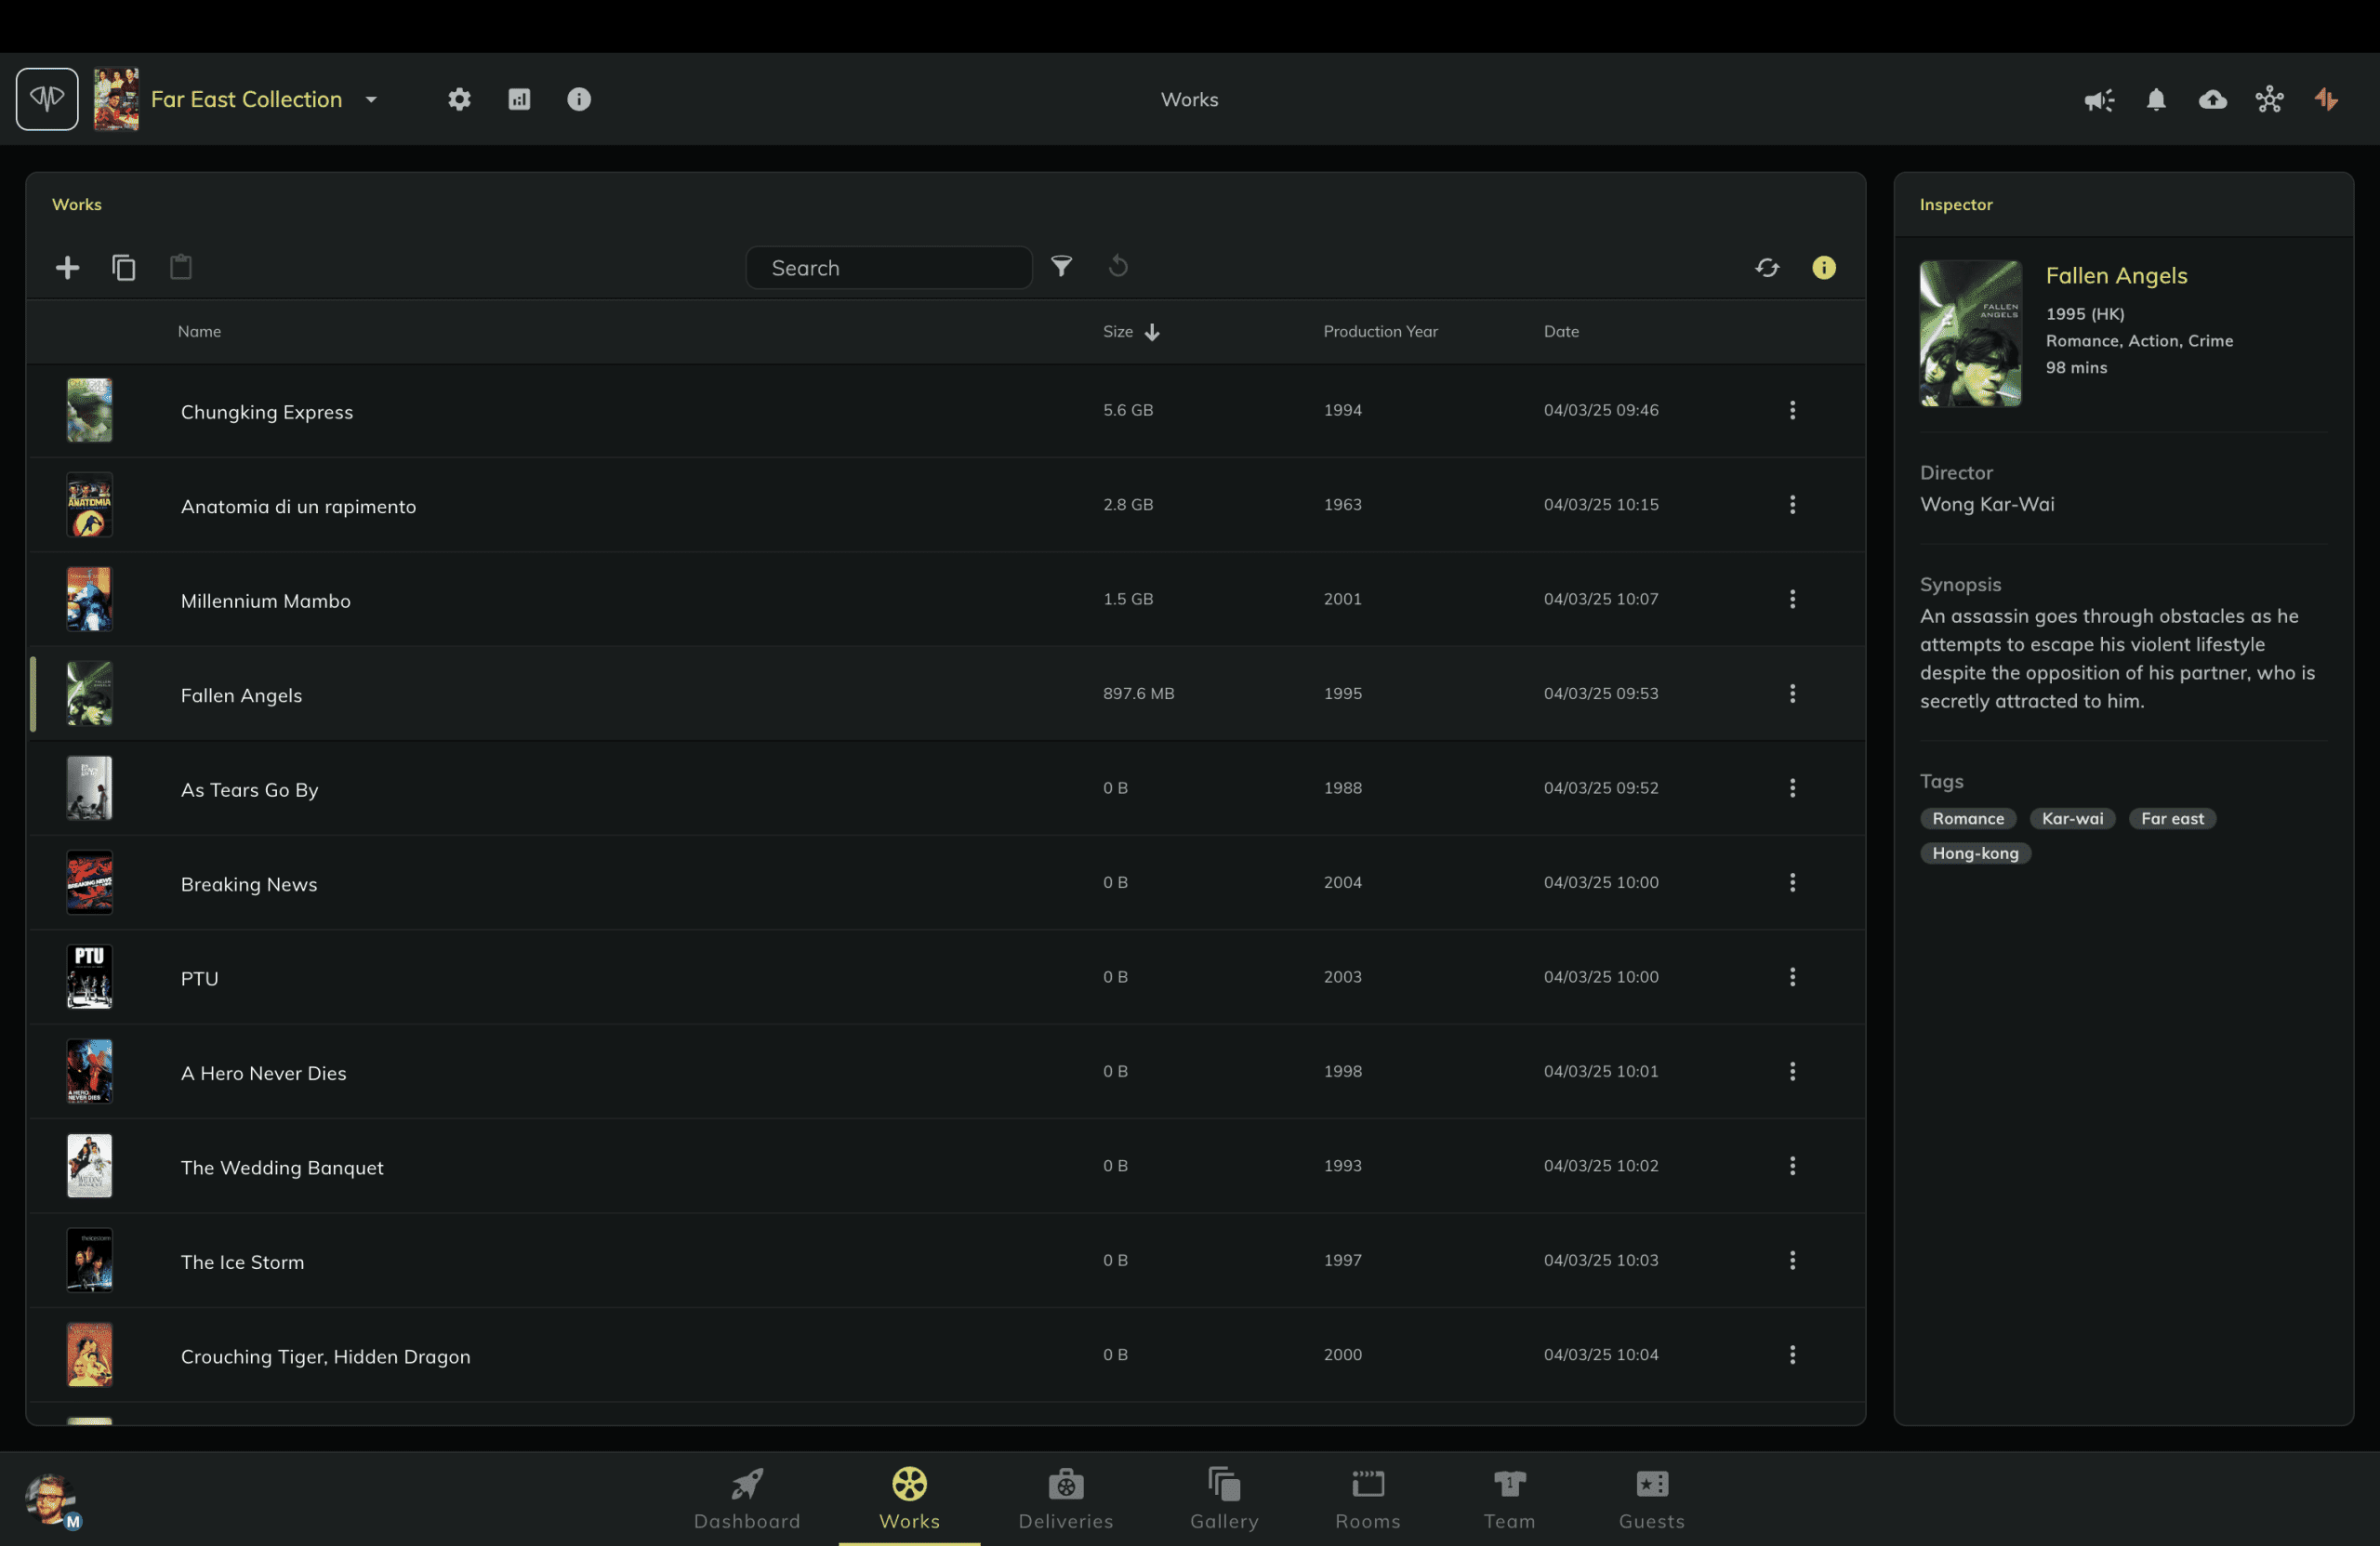Open collection settings gear
The width and height of the screenshot is (2380, 1546).
tap(459, 99)
